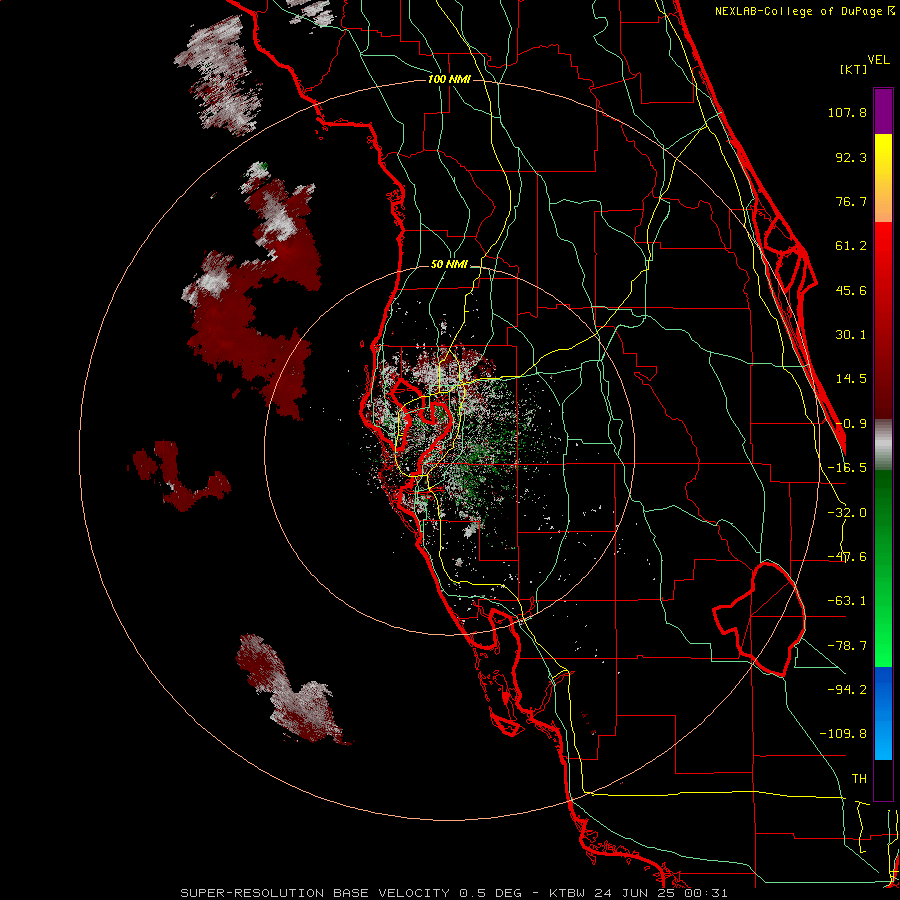Click the VEL legend heading
The image size is (900, 900).
click(878, 60)
